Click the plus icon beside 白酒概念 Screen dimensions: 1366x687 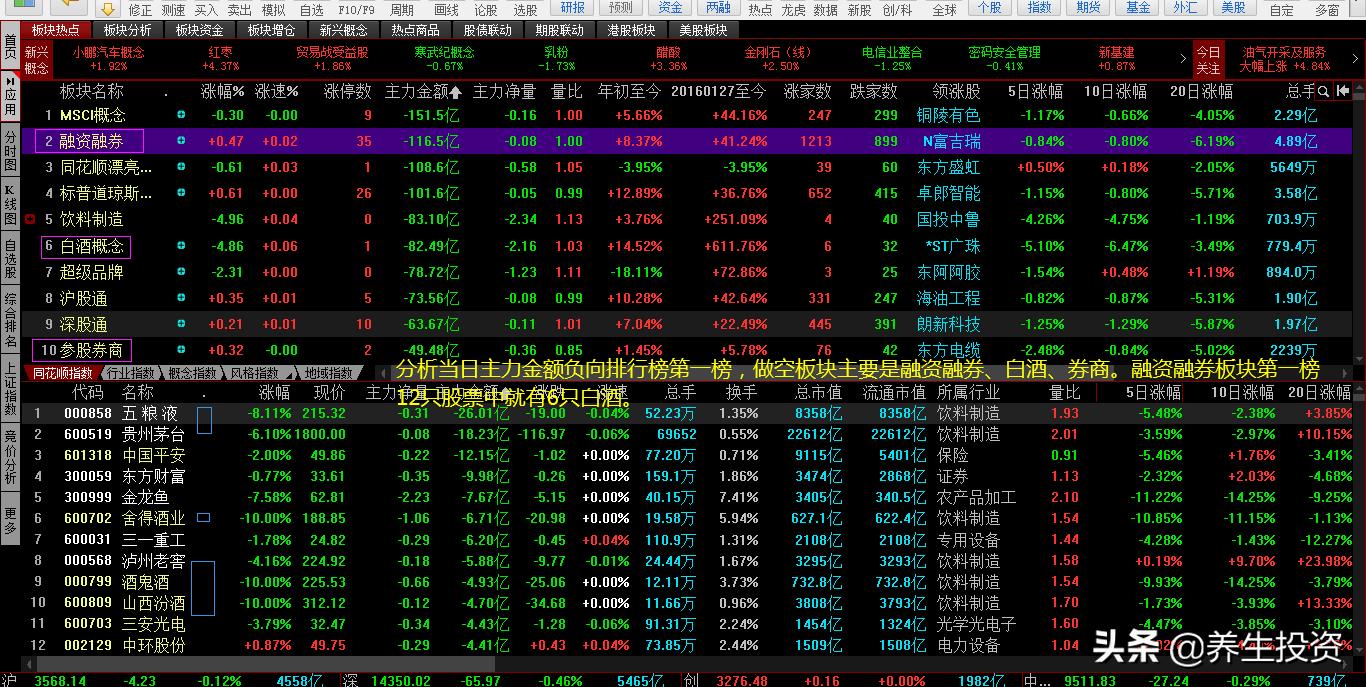click(181, 246)
